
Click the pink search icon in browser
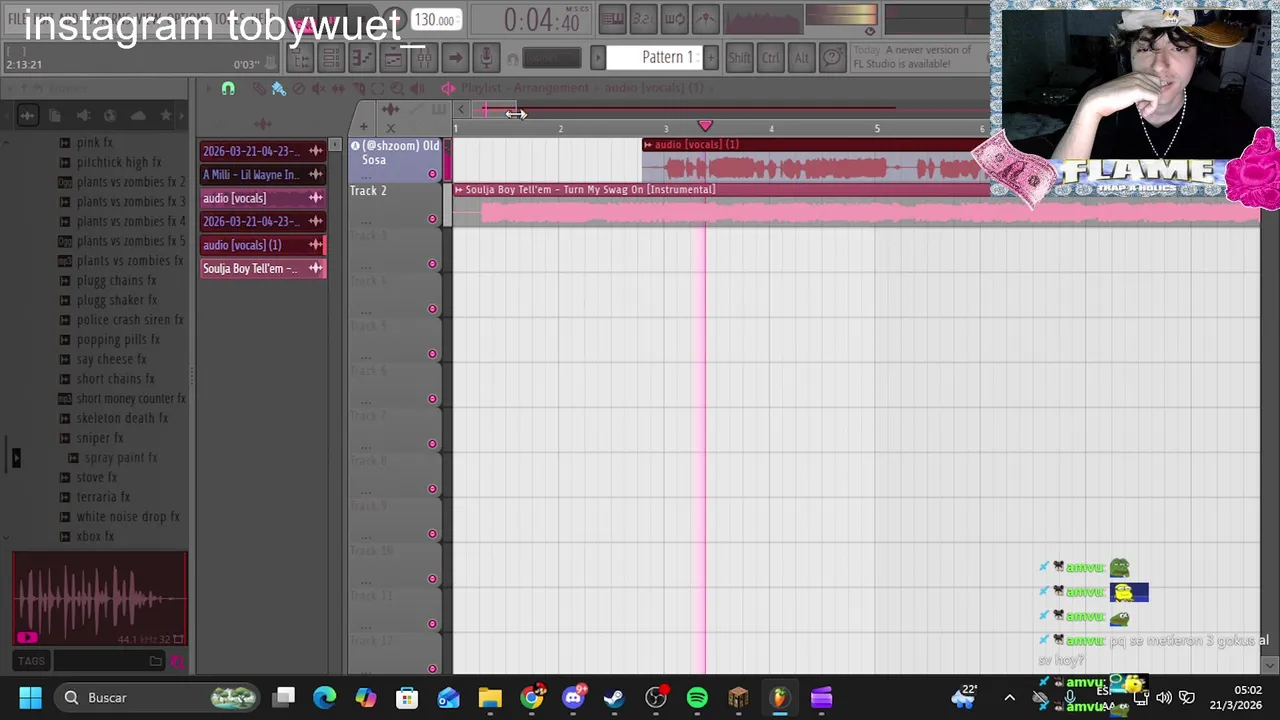coord(177,661)
